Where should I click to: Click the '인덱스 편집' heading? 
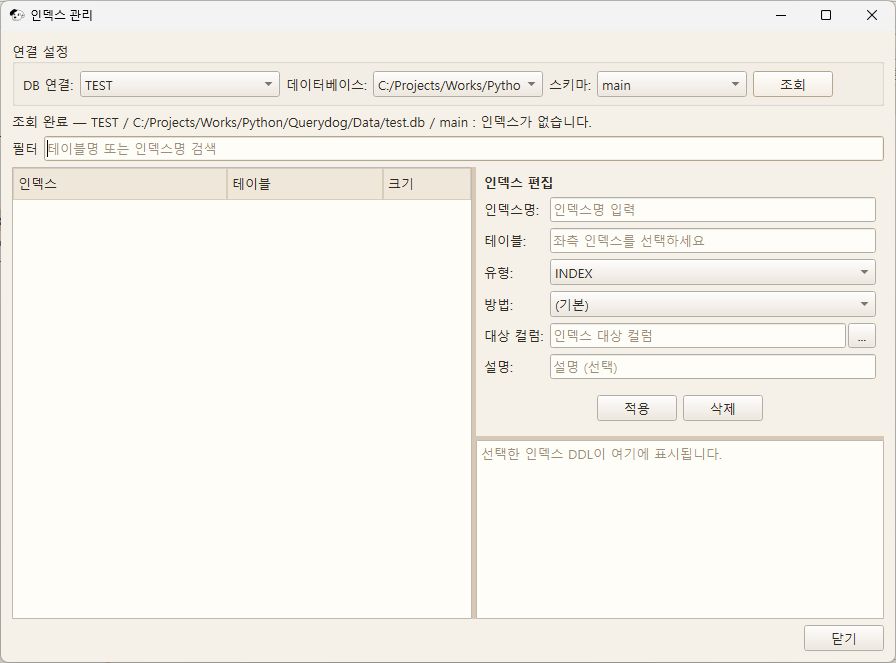[518, 183]
